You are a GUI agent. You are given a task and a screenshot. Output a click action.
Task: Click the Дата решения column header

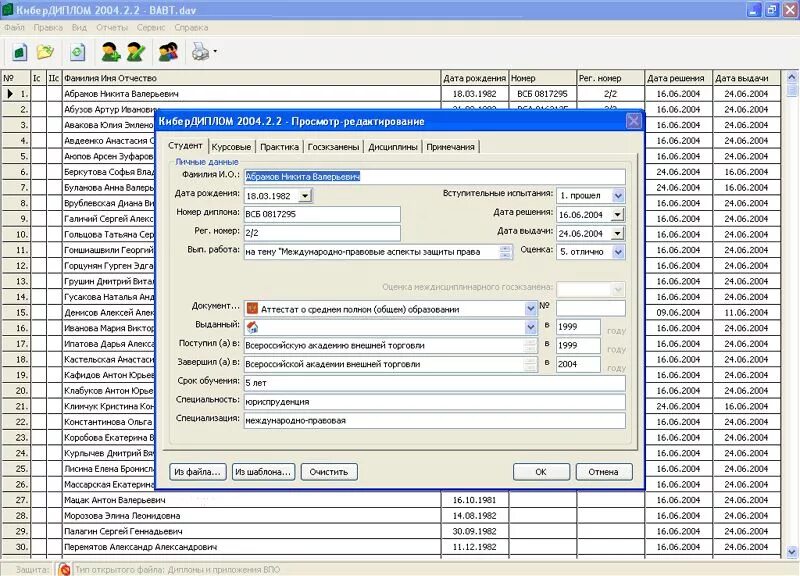pos(678,78)
